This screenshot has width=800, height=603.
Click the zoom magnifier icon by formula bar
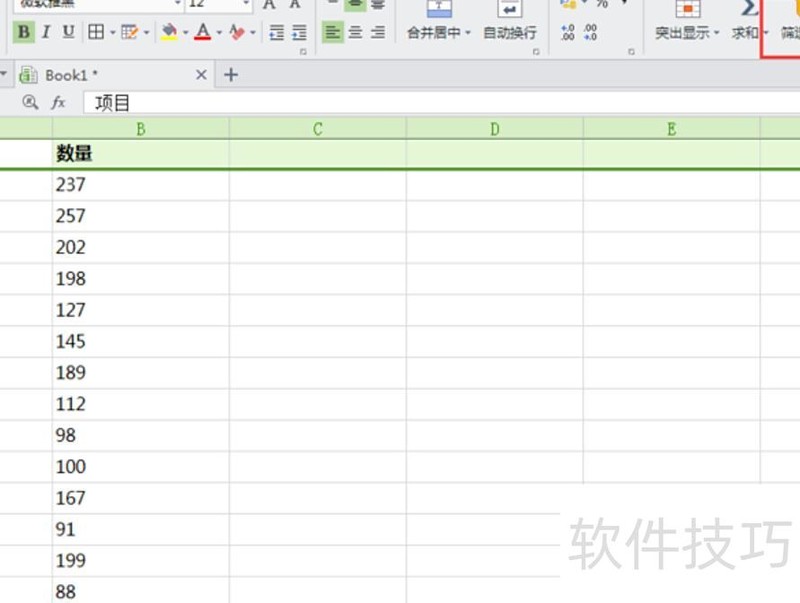click(x=30, y=103)
